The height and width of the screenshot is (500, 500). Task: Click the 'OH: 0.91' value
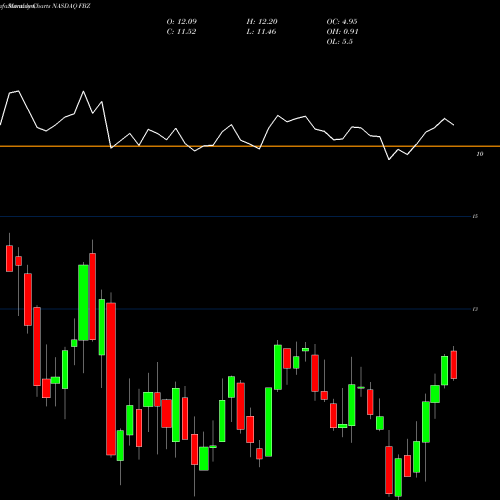tap(342, 32)
